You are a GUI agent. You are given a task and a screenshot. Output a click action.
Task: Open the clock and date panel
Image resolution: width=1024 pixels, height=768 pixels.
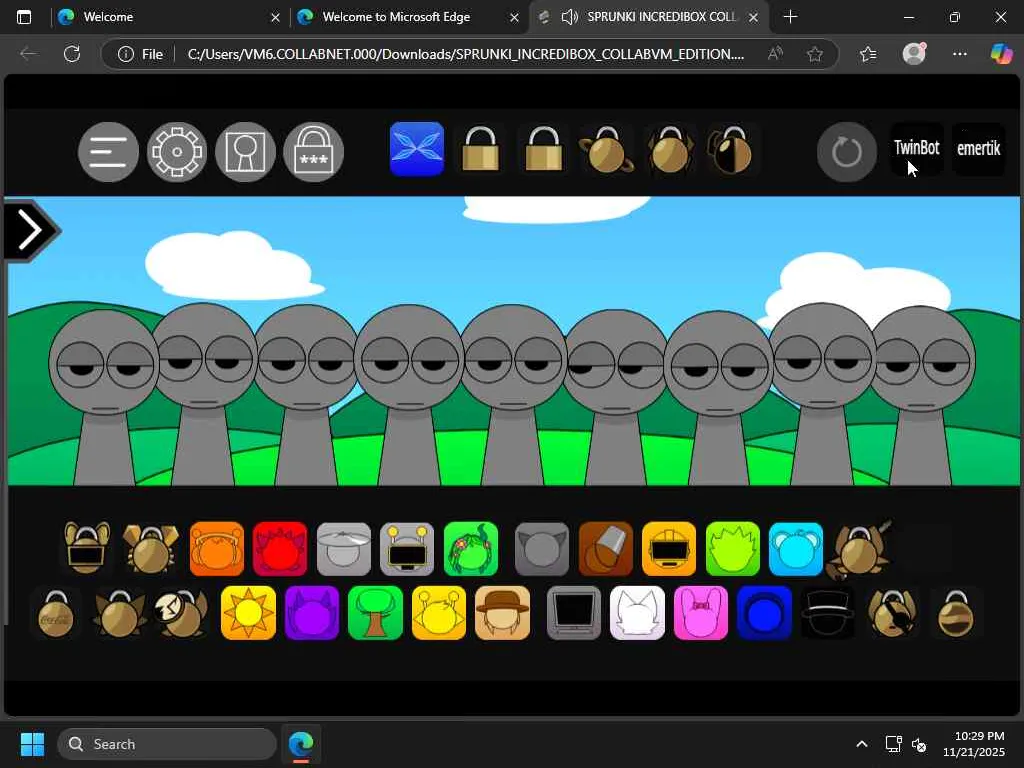coord(974,744)
